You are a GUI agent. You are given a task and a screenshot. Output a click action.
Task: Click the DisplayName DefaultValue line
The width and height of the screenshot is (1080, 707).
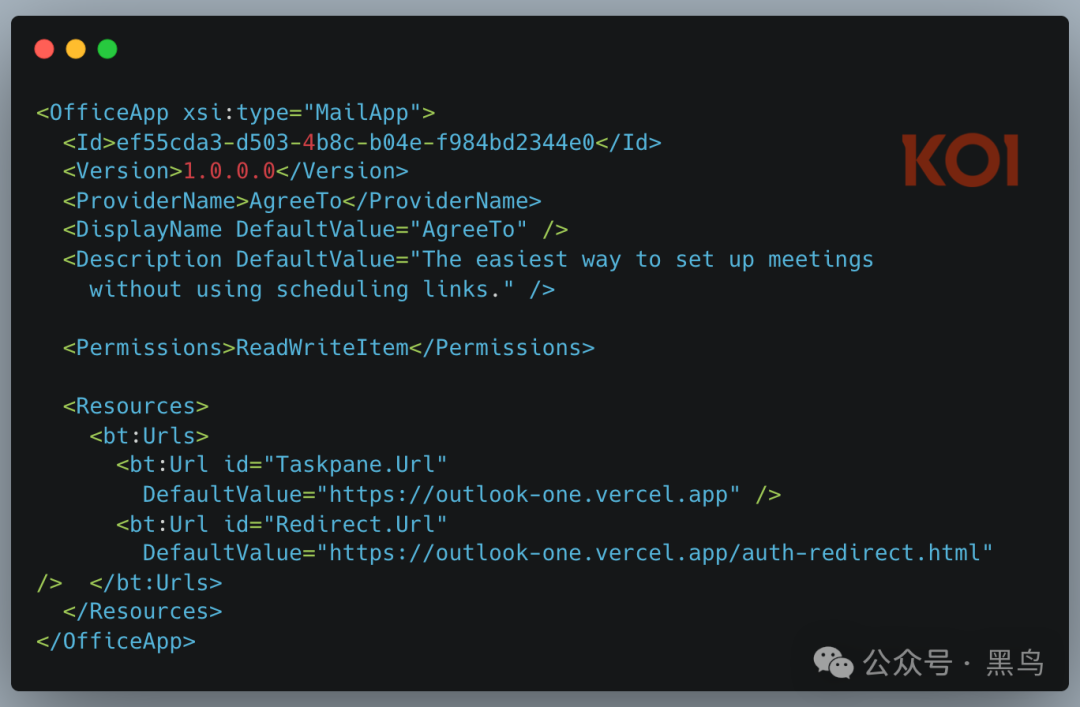(x=315, y=229)
